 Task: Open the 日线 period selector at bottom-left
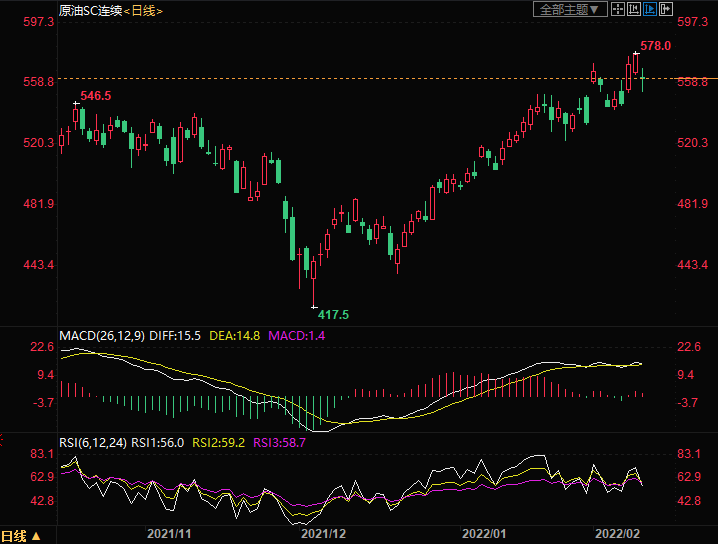click(x=21, y=535)
